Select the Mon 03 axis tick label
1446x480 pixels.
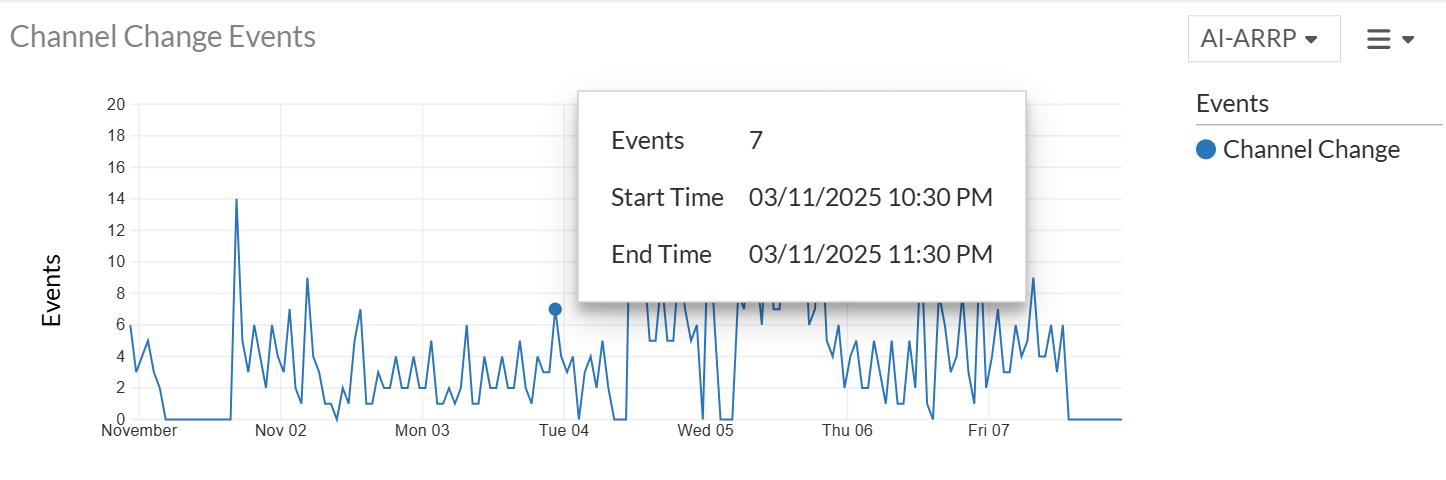pos(422,431)
